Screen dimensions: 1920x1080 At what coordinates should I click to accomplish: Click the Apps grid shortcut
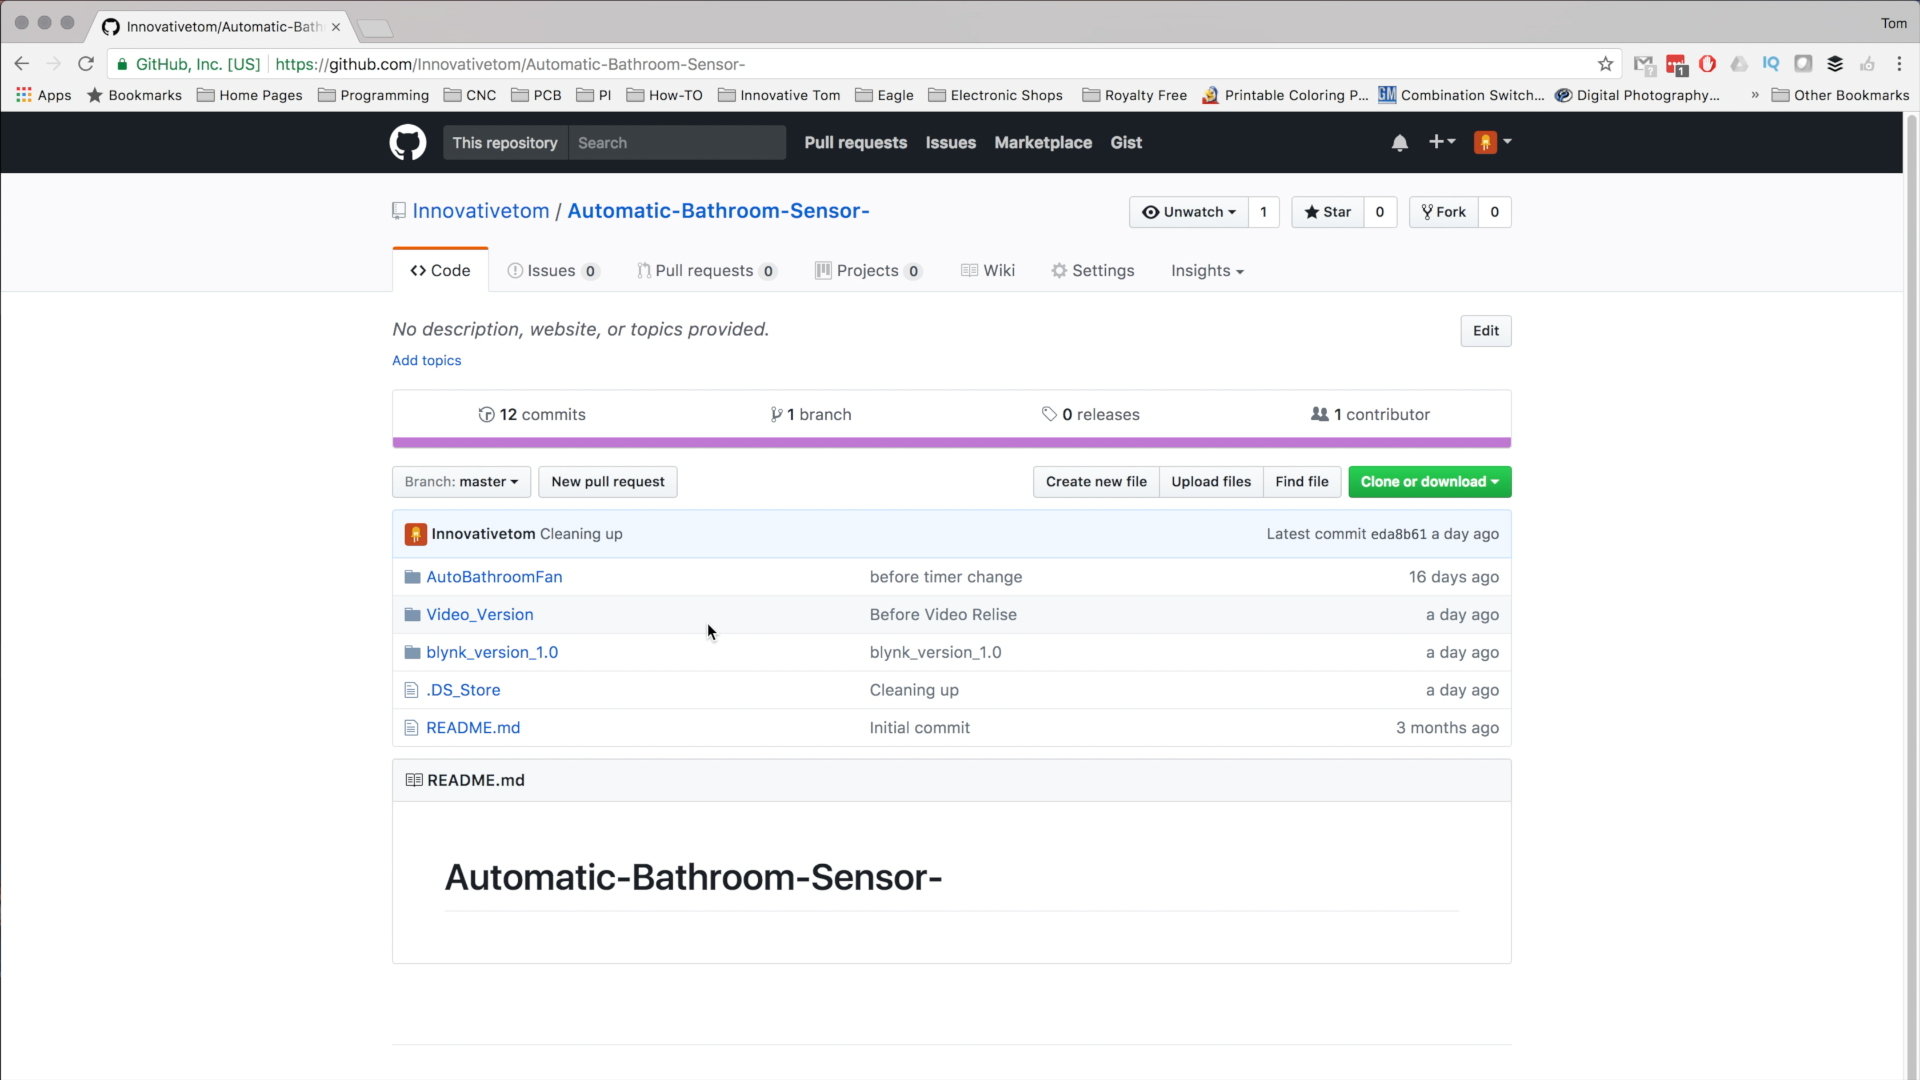click(43, 95)
